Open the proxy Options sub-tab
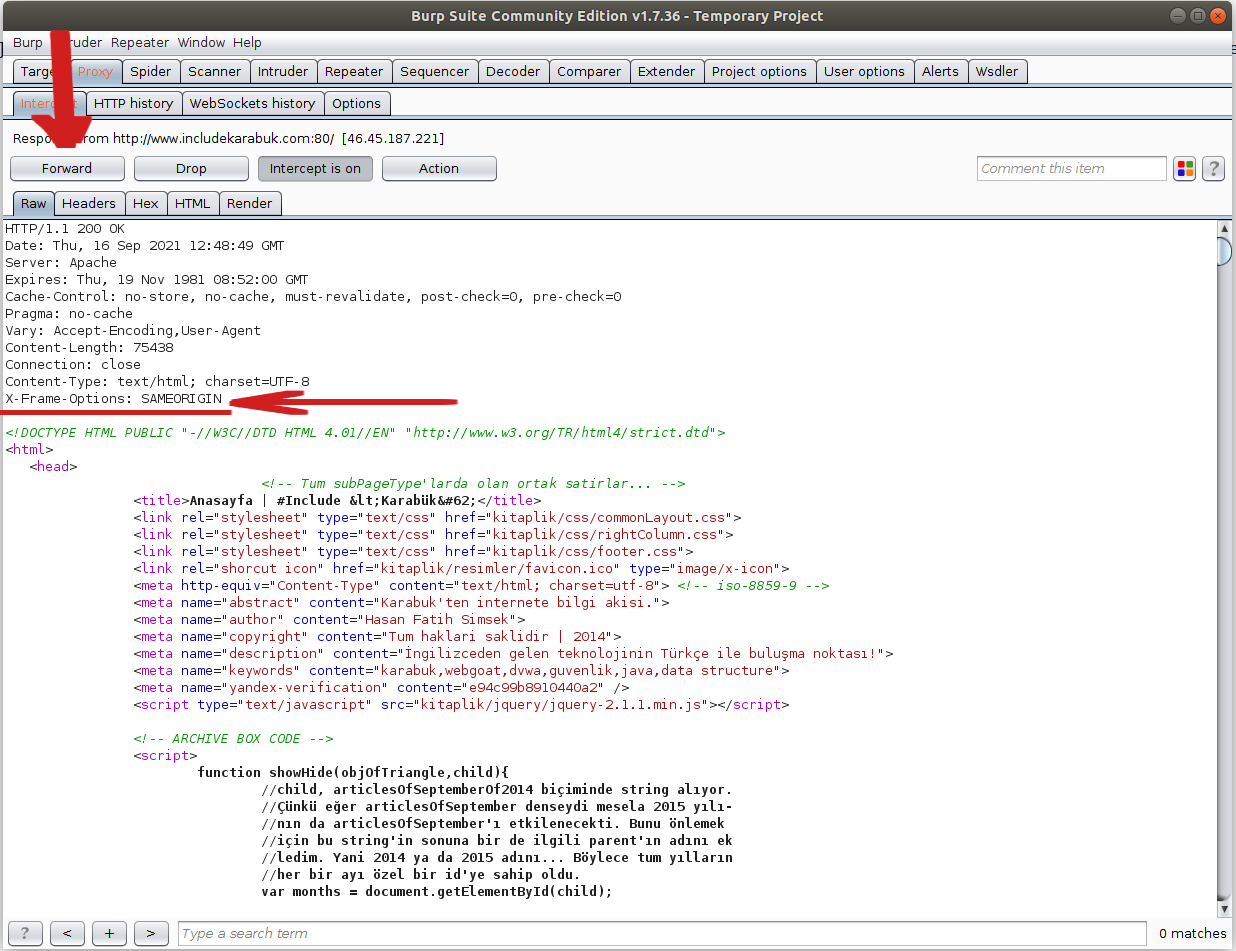 click(356, 103)
